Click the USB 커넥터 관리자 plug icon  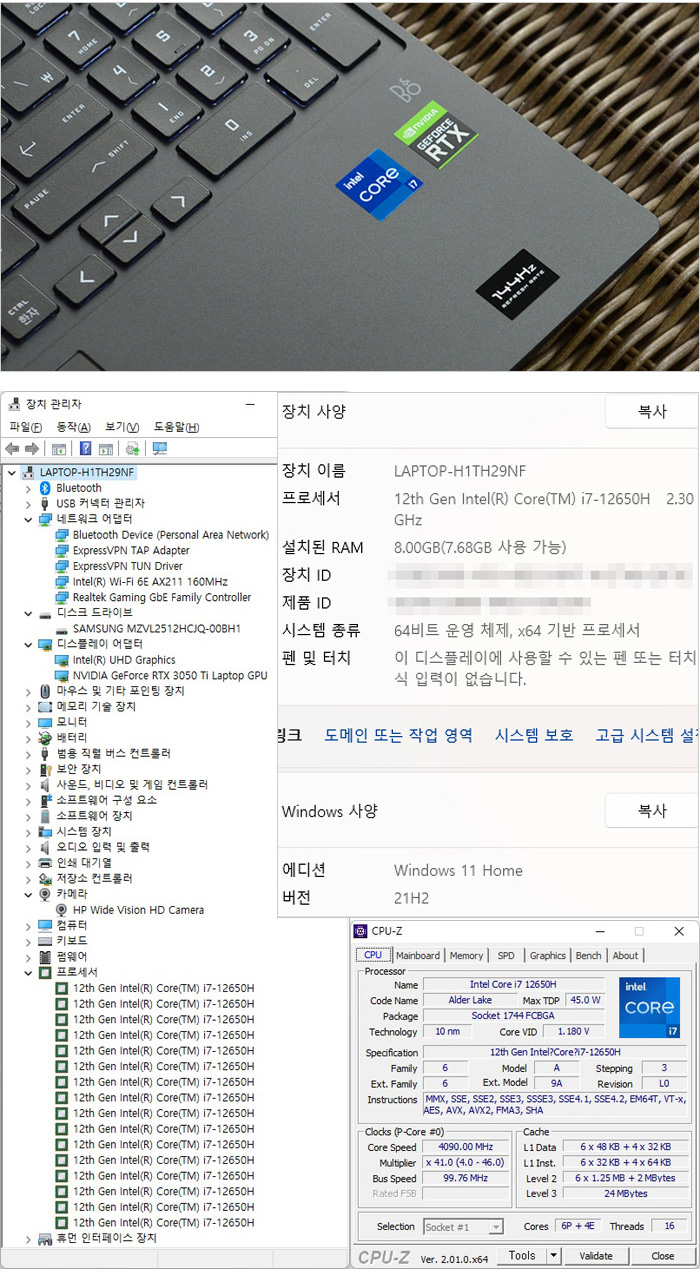click(45, 503)
